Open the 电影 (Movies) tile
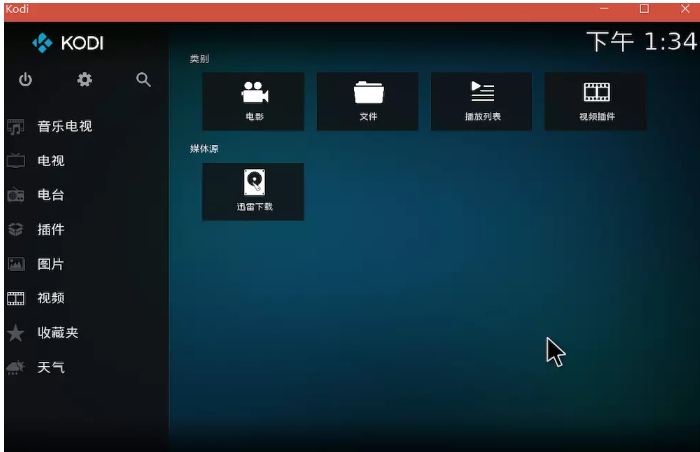 point(254,101)
